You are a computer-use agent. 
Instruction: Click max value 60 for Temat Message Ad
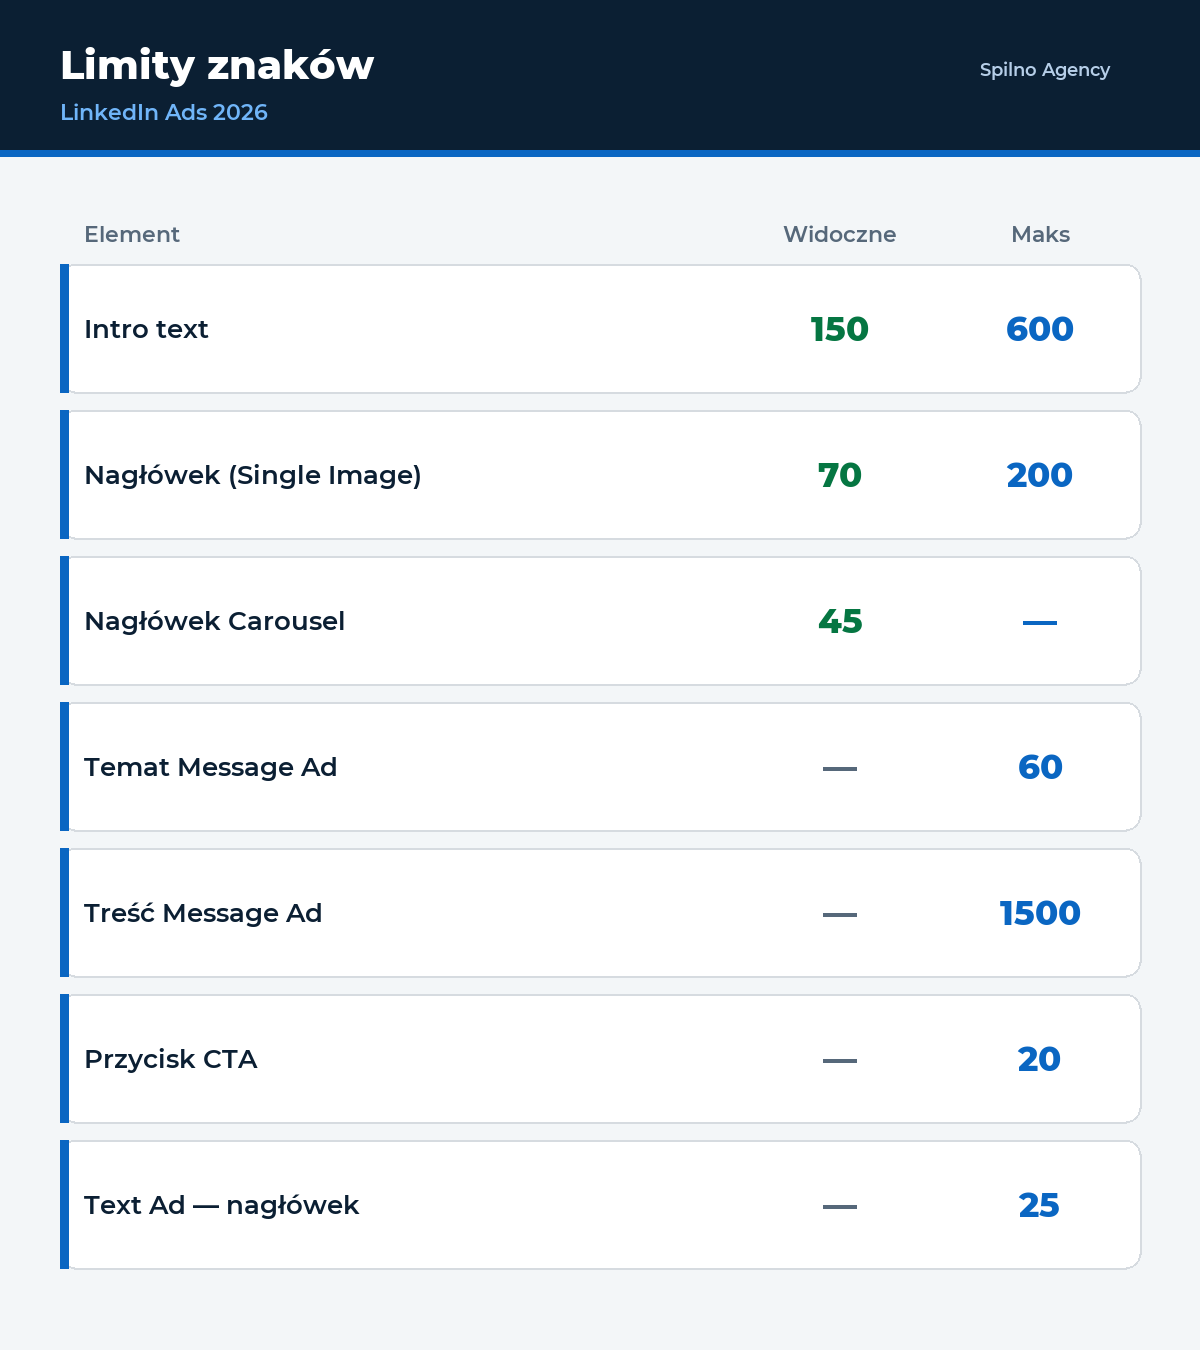1040,767
